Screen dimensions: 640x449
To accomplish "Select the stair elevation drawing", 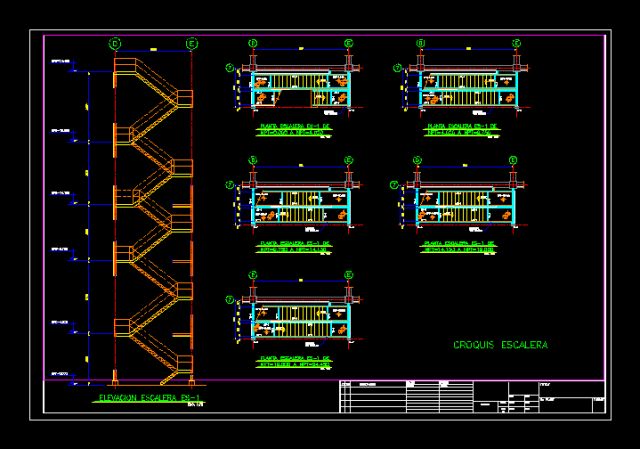I will pyautogui.click(x=153, y=220).
